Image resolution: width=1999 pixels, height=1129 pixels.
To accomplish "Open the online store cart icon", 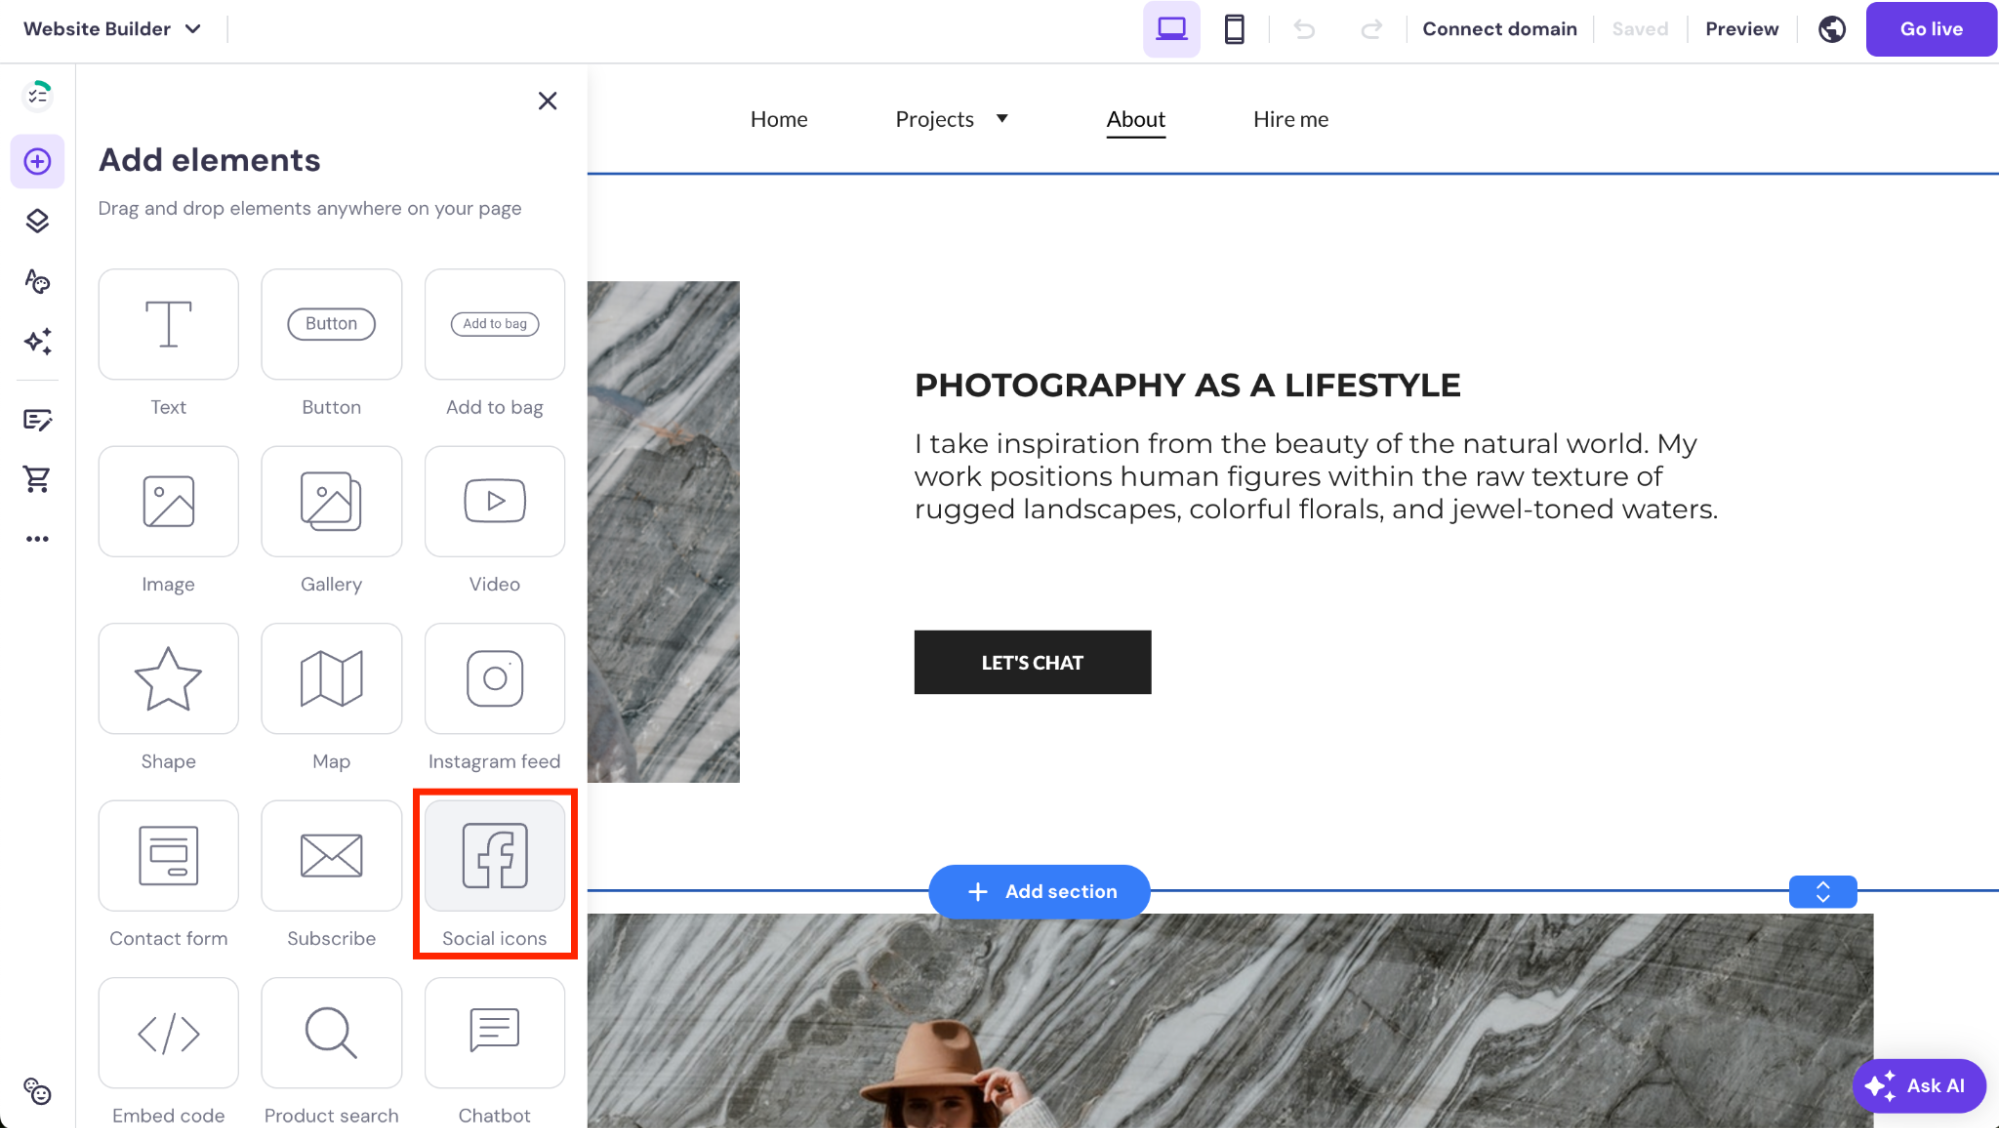I will tap(37, 479).
